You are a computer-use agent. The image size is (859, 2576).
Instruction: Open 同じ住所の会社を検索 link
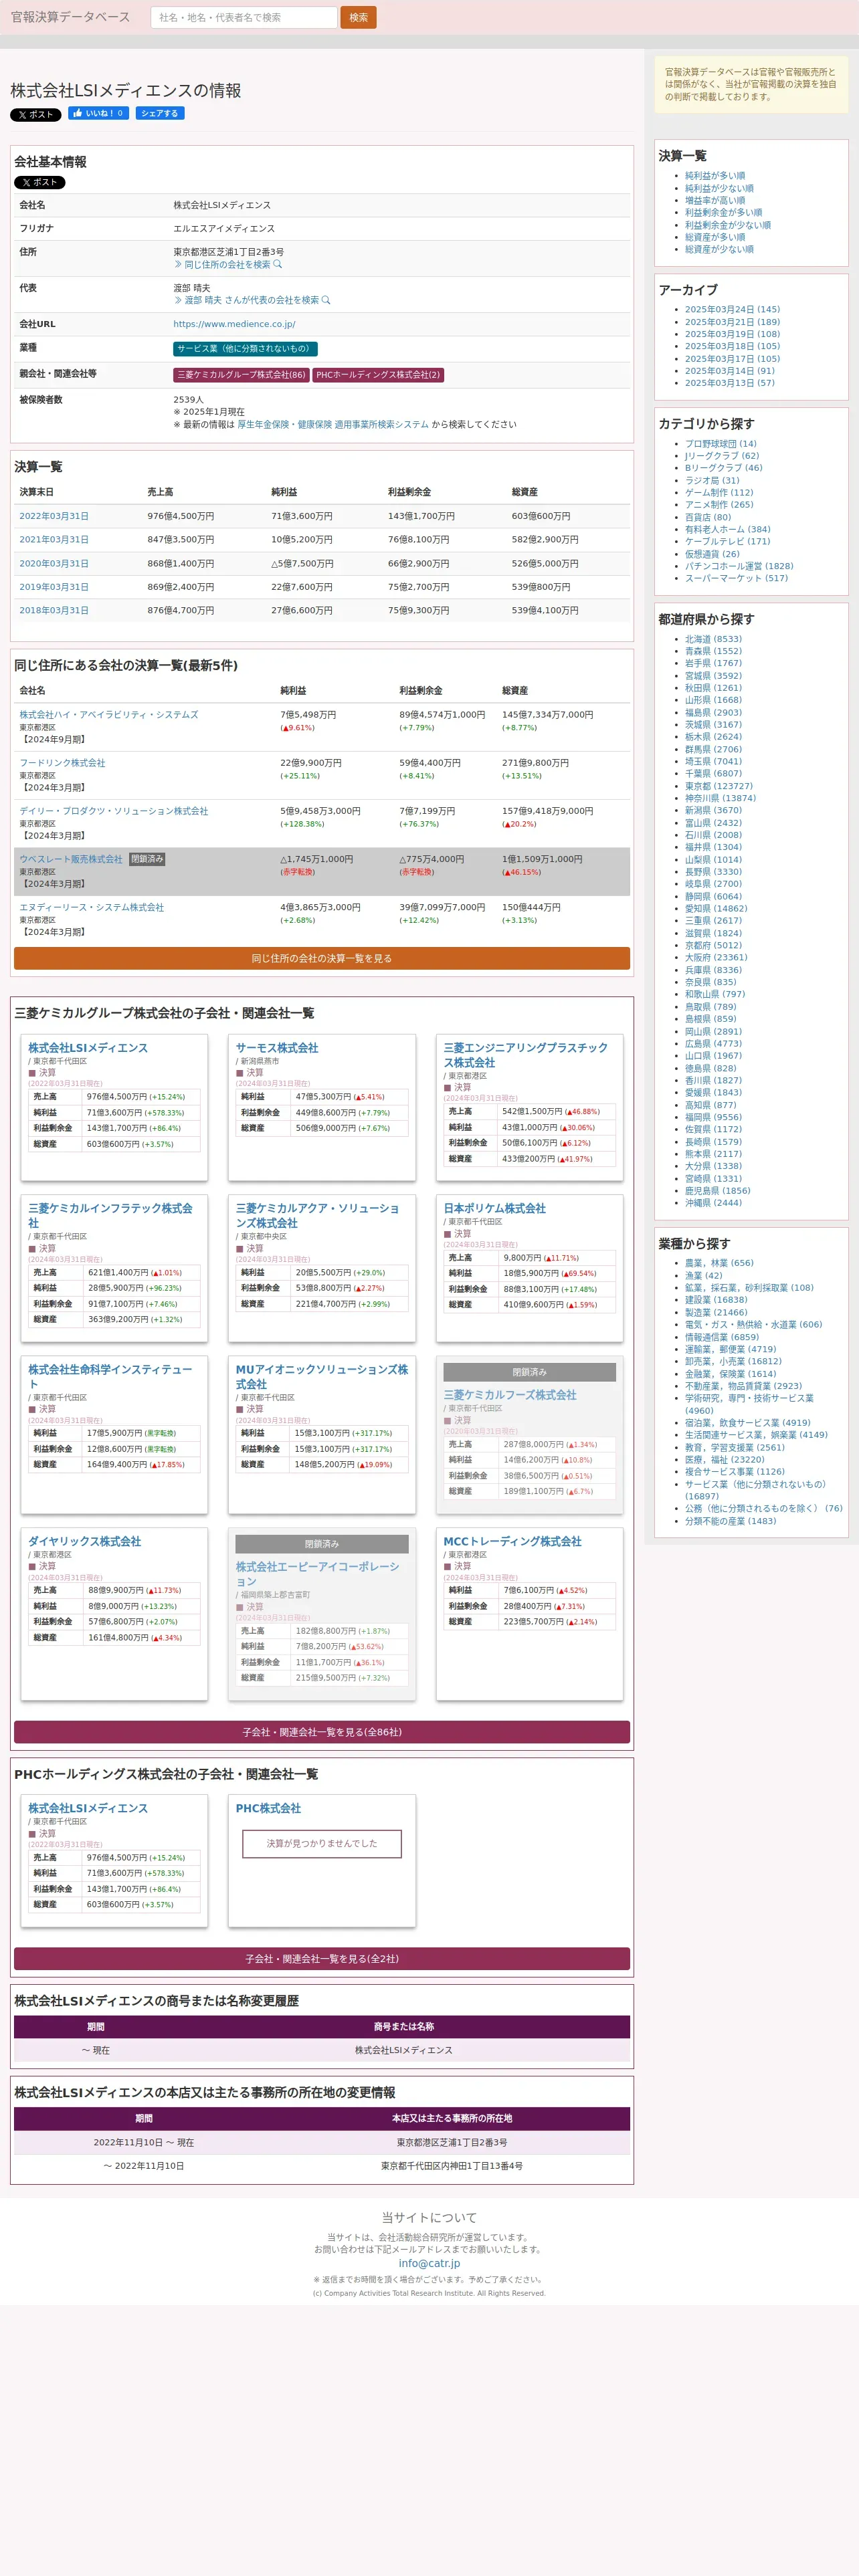[228, 265]
